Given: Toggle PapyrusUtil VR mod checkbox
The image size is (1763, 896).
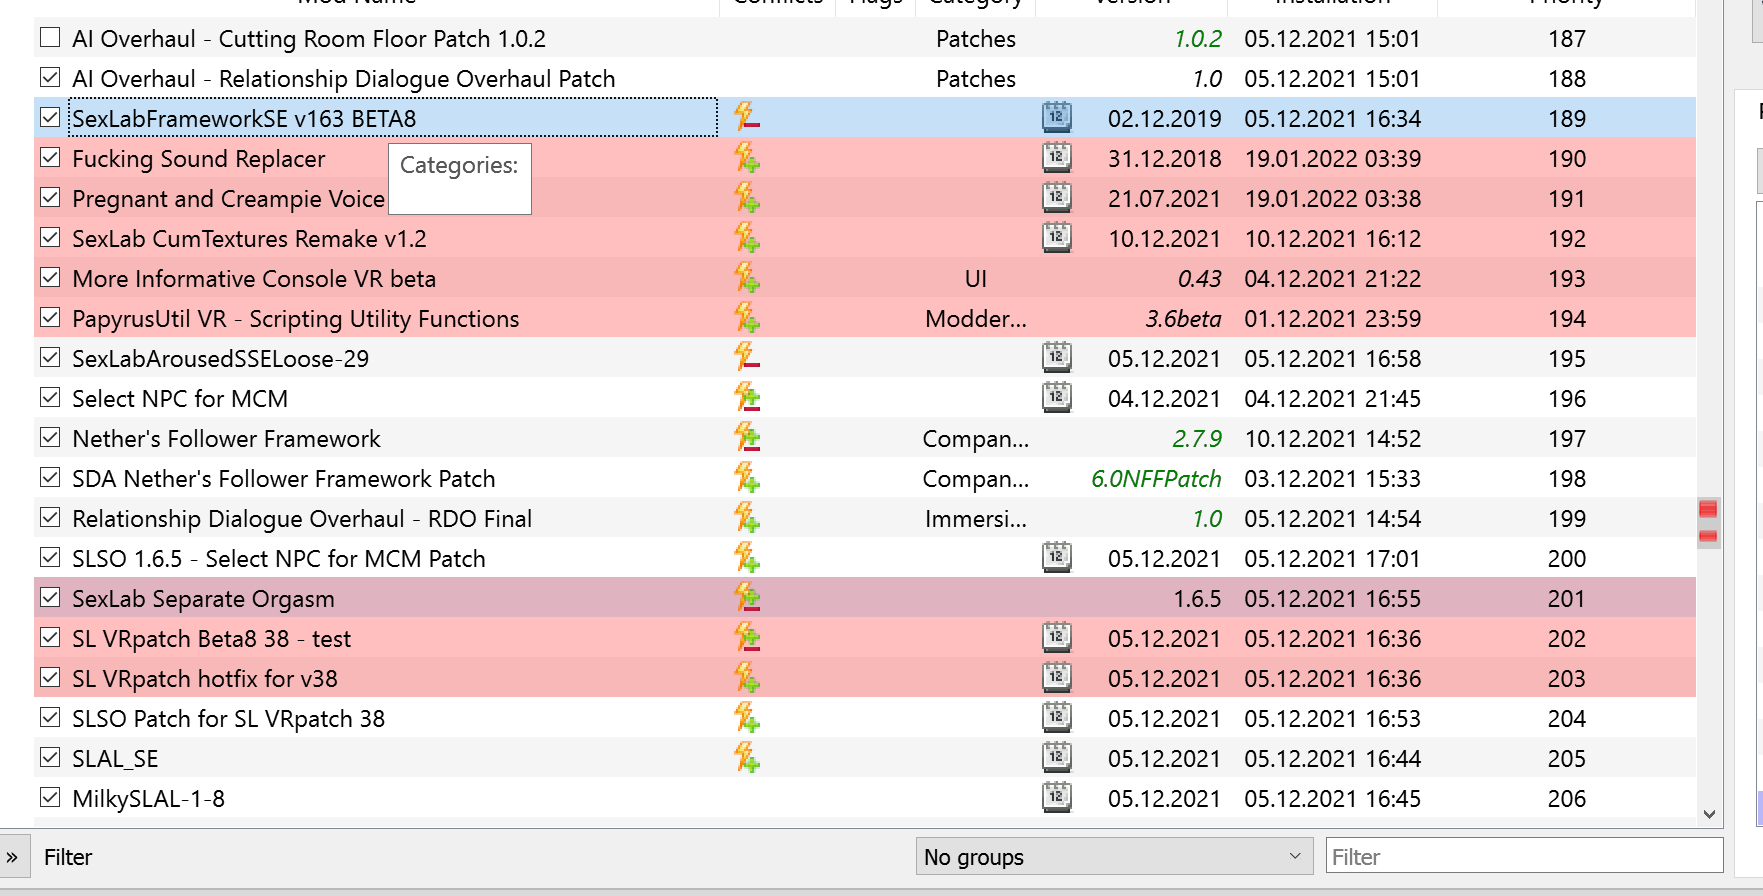Looking at the screenshot, I should click(x=50, y=317).
